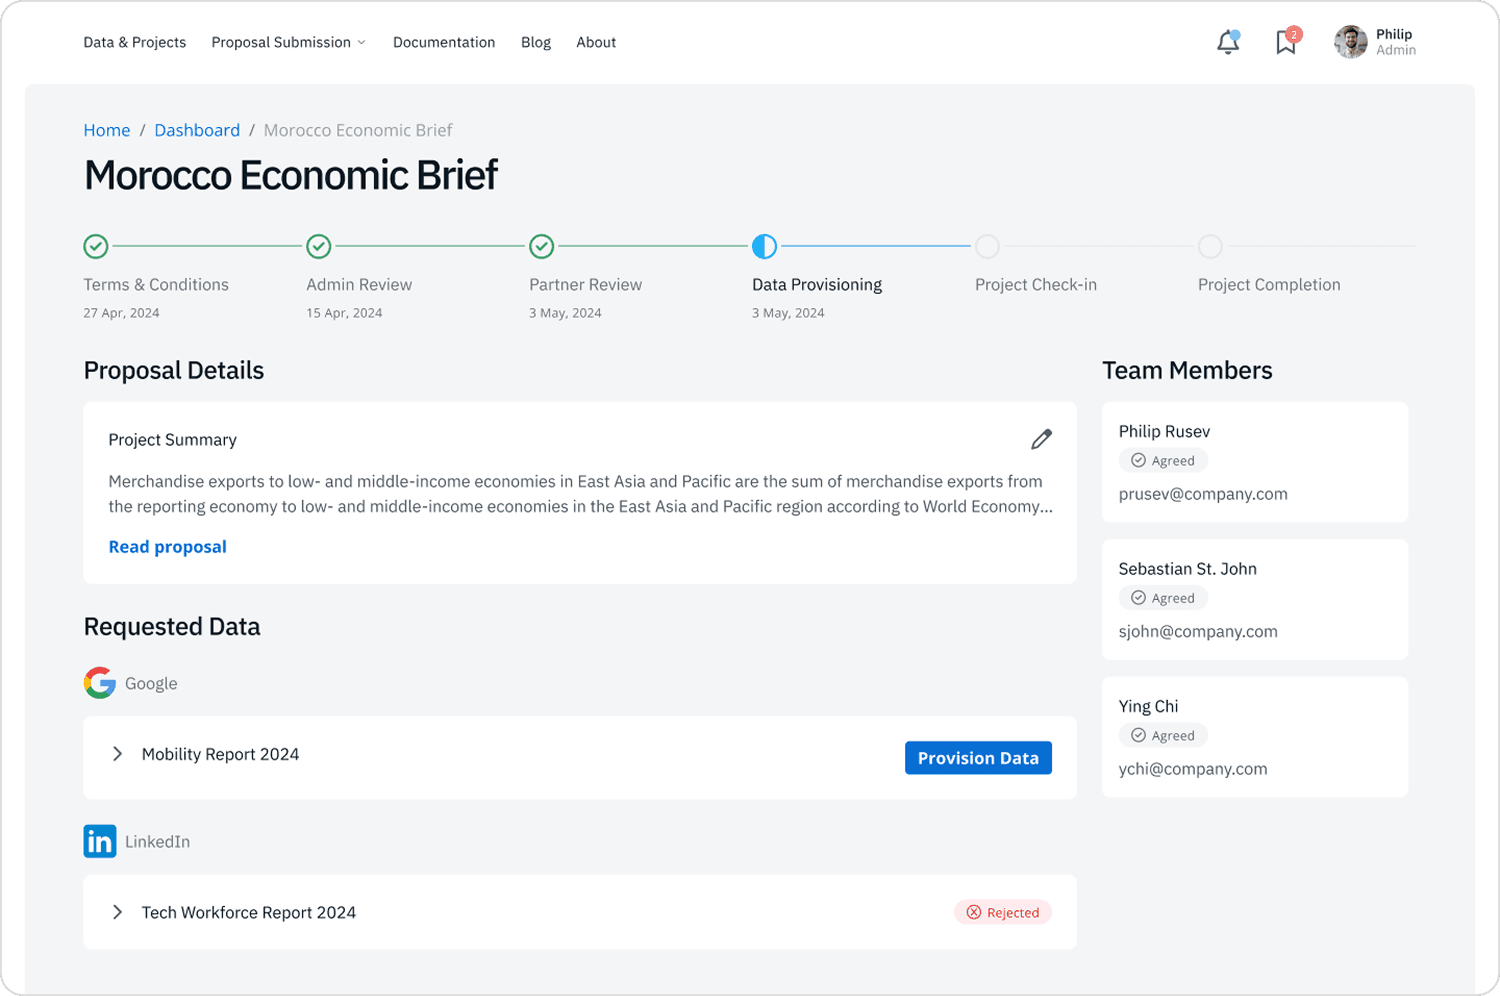Open the Blog menu item
The width and height of the screenshot is (1500, 996).
pos(536,42)
